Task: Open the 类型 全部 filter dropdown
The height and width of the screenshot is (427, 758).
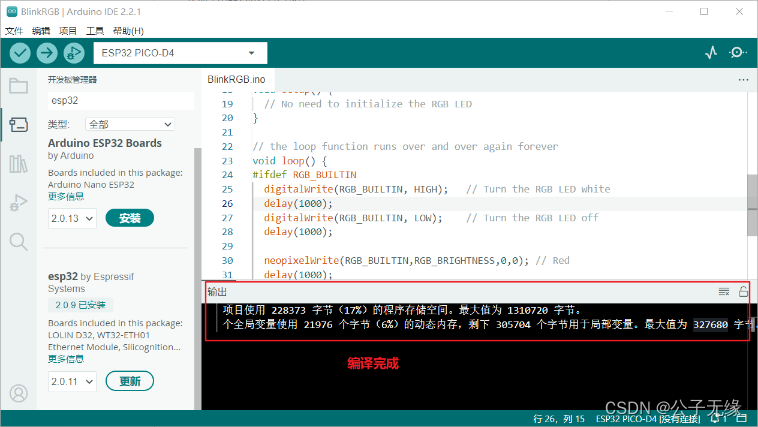Action: 130,124
